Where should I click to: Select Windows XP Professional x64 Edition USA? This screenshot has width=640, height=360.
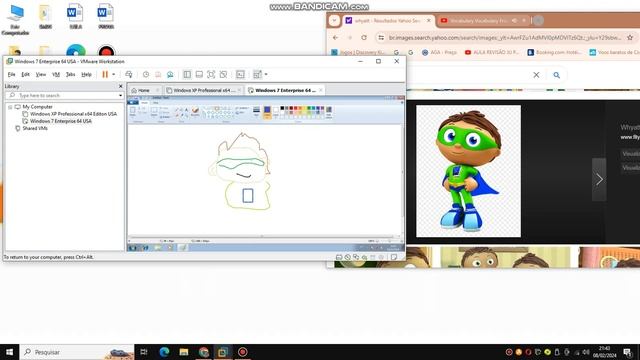tap(73, 114)
